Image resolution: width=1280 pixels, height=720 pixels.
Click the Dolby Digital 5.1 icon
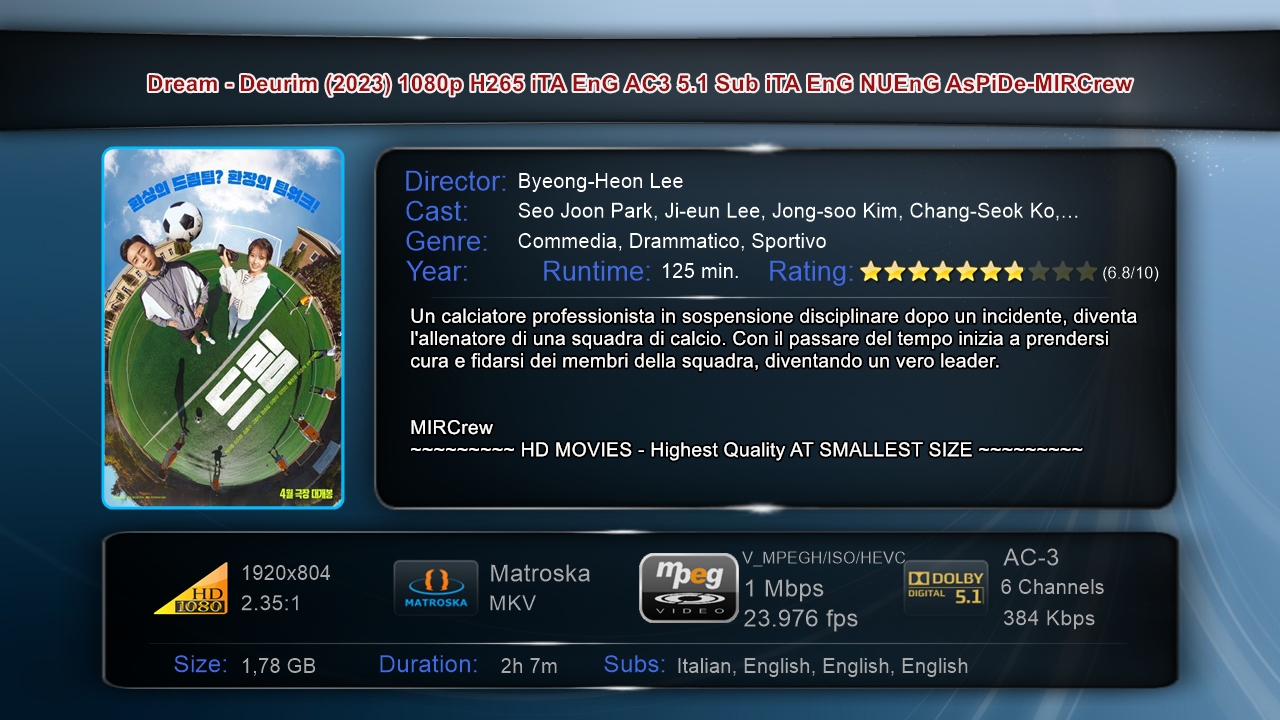click(x=945, y=587)
